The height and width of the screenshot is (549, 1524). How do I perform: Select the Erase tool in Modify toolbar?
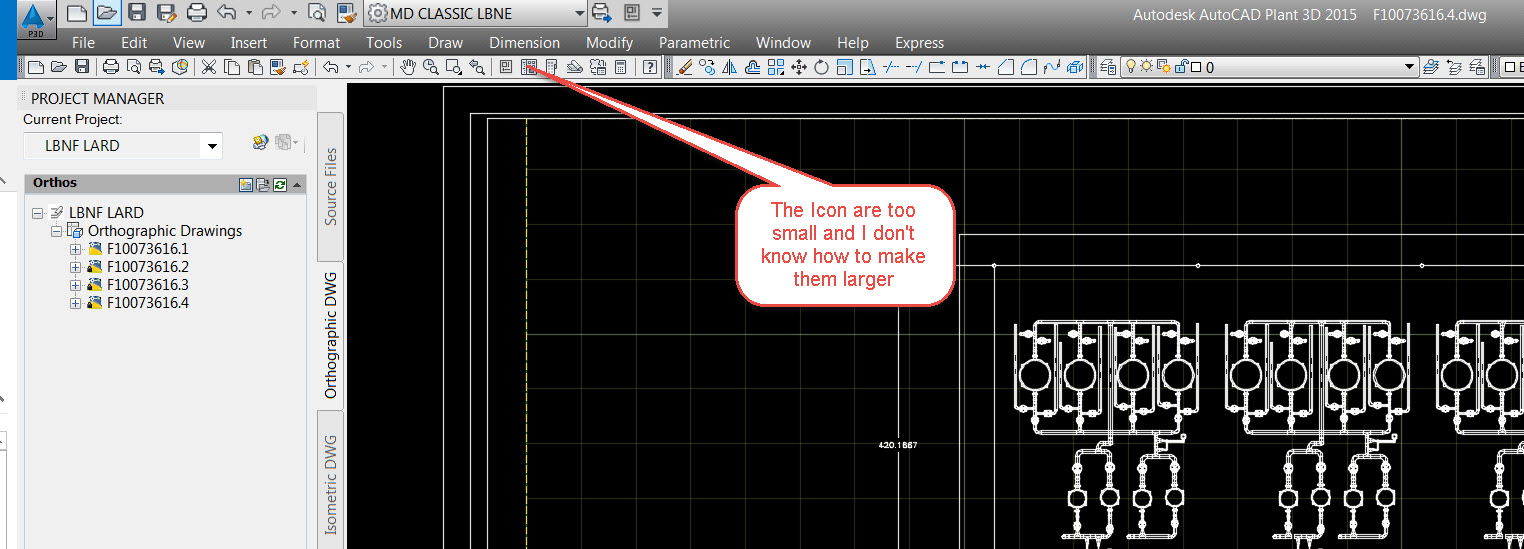(x=684, y=67)
